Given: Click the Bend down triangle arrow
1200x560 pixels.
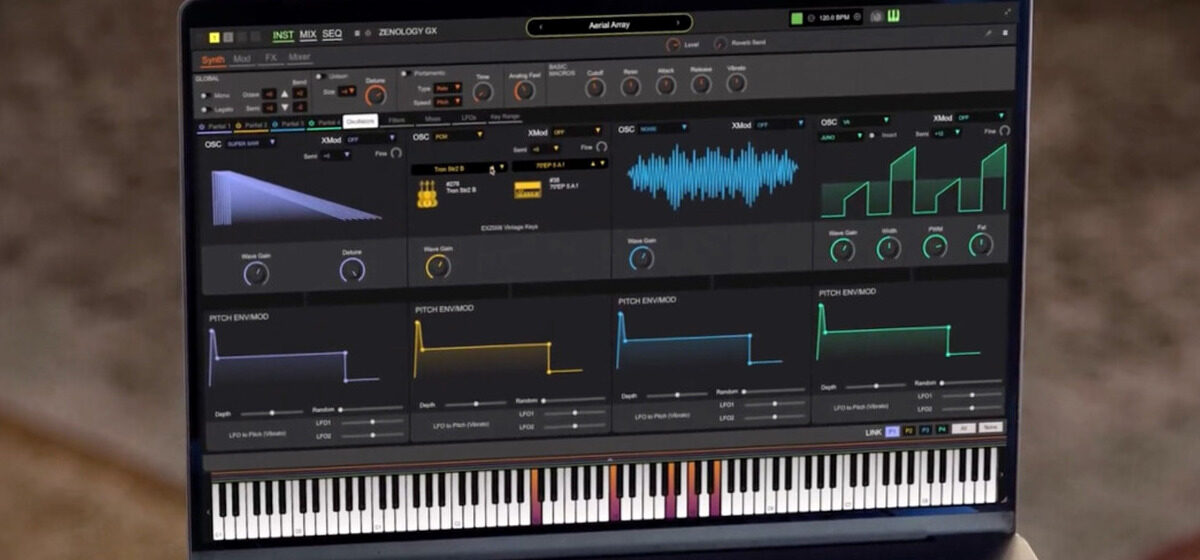Looking at the screenshot, I should coord(285,106).
